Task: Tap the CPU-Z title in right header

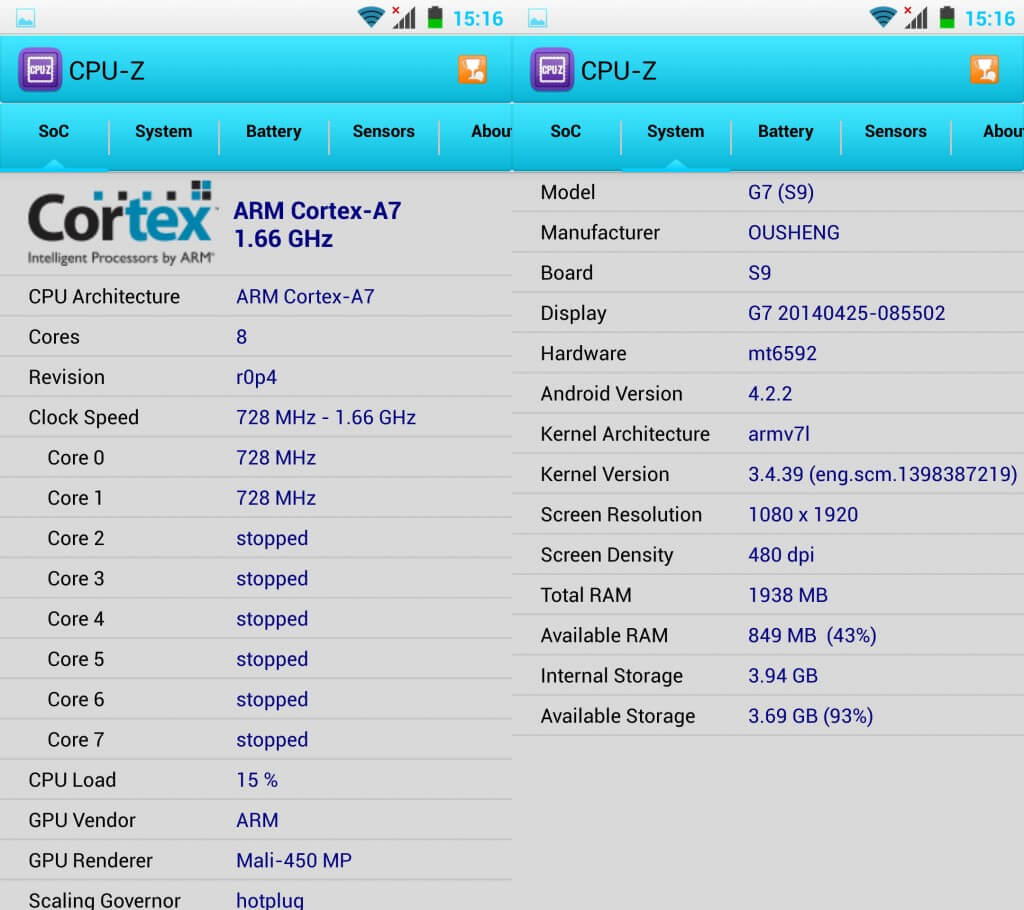Action: tap(618, 71)
